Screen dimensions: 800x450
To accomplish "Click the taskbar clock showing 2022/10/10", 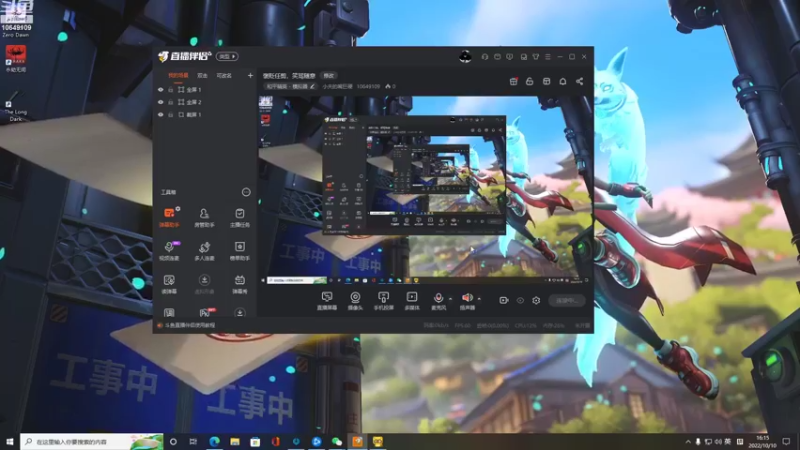I will click(x=762, y=442).
